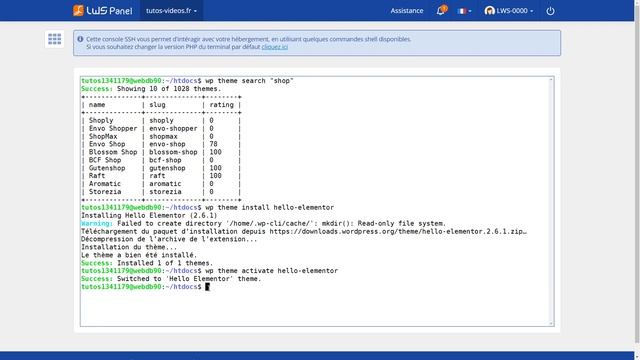Click the 'storezia' slug
Viewport: 640px width, 360px height.
165,192
